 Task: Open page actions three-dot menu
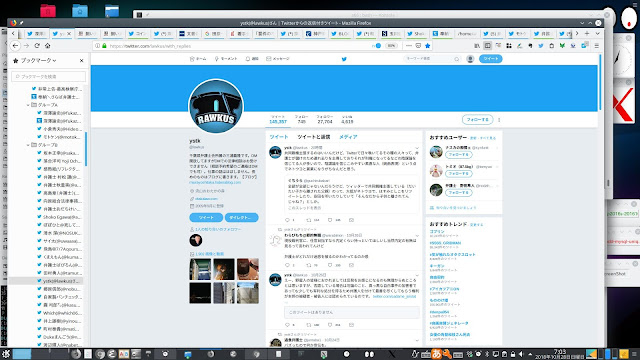click(409, 46)
